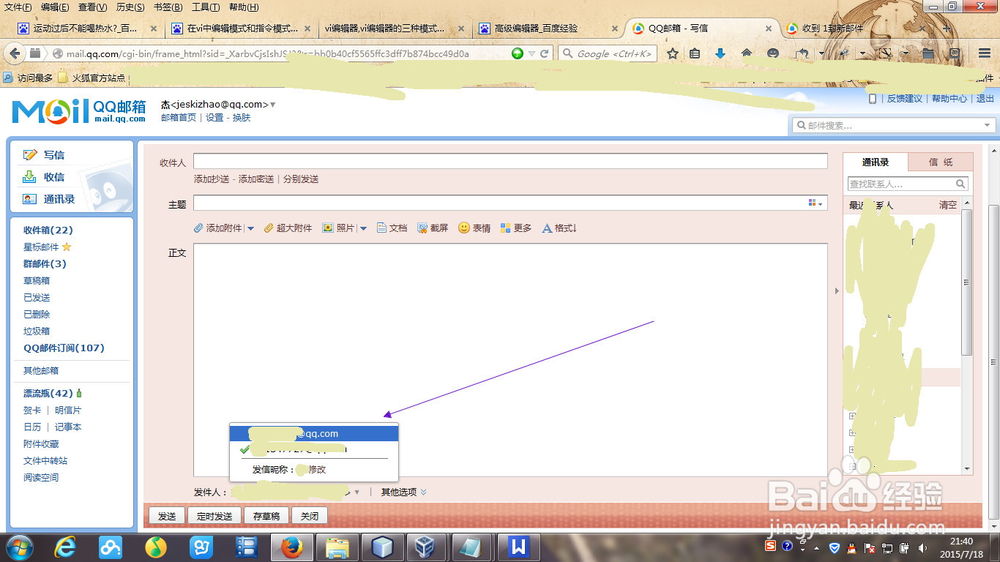The image size is (1000, 562).
Task: Collapse the contacts side panel arrow
Action: pyautogui.click(x=837, y=291)
